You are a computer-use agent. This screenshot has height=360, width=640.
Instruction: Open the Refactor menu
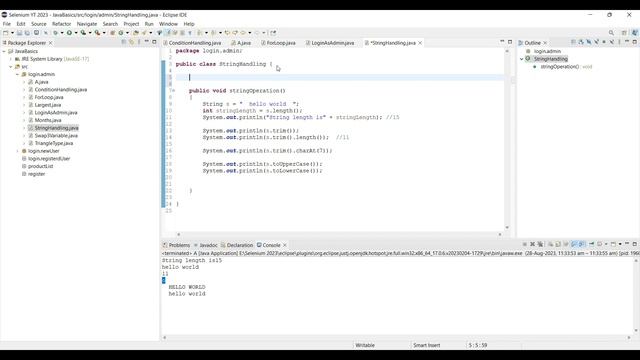pyautogui.click(x=61, y=24)
